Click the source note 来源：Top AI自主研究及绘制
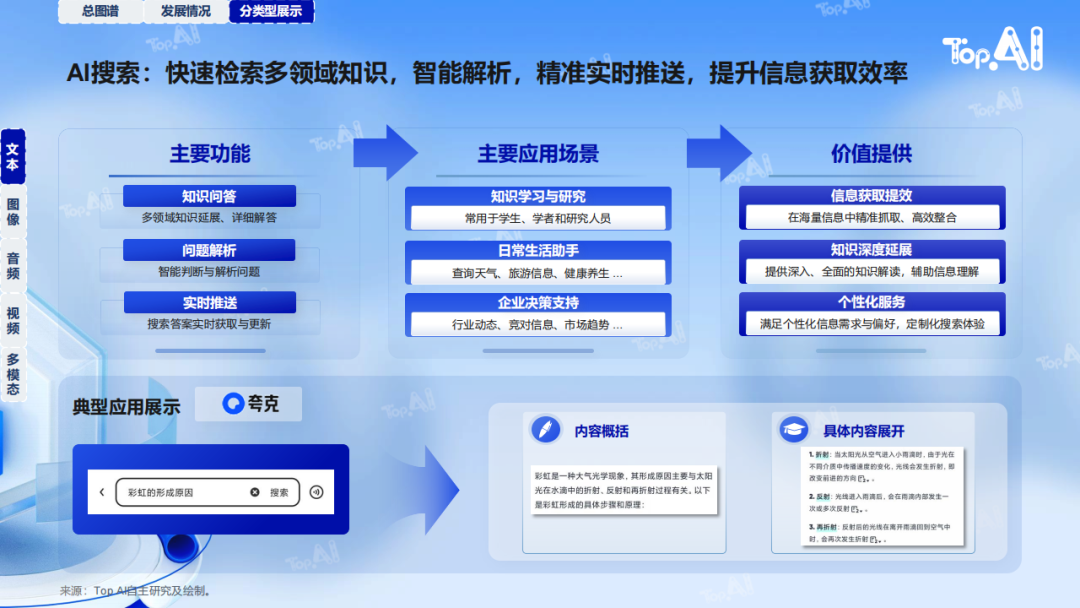 tap(135, 591)
